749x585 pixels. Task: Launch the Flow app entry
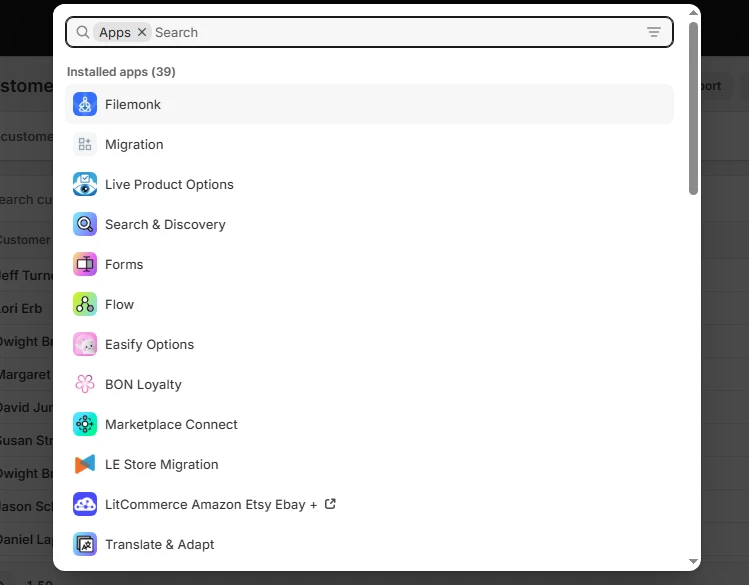[369, 304]
